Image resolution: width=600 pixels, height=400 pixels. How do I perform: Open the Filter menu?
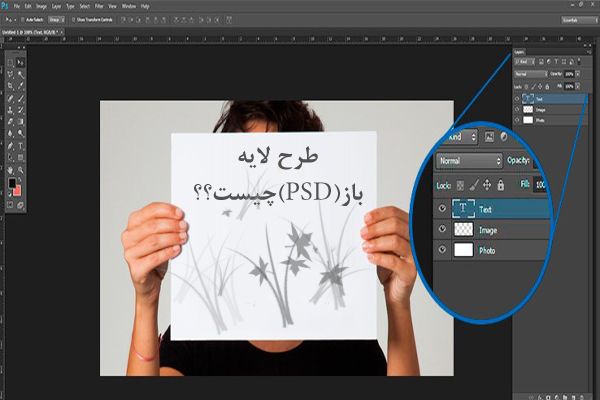coord(99,7)
